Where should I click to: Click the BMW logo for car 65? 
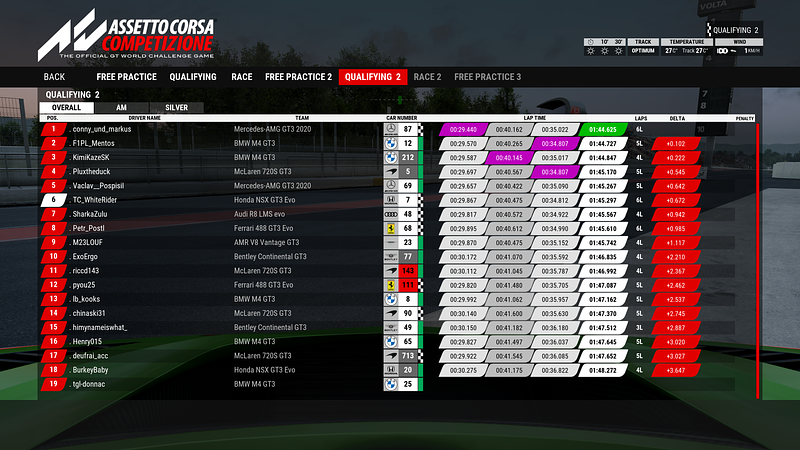click(391, 341)
